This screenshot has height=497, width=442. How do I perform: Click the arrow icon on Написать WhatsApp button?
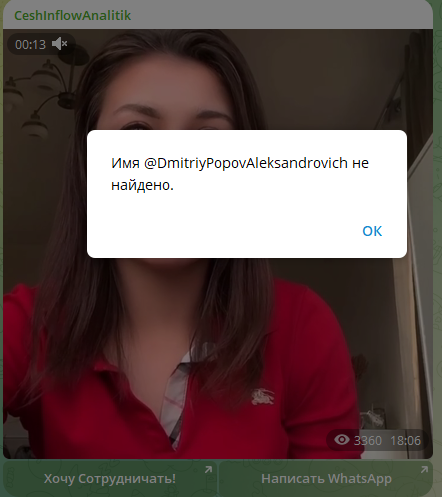click(x=424, y=470)
